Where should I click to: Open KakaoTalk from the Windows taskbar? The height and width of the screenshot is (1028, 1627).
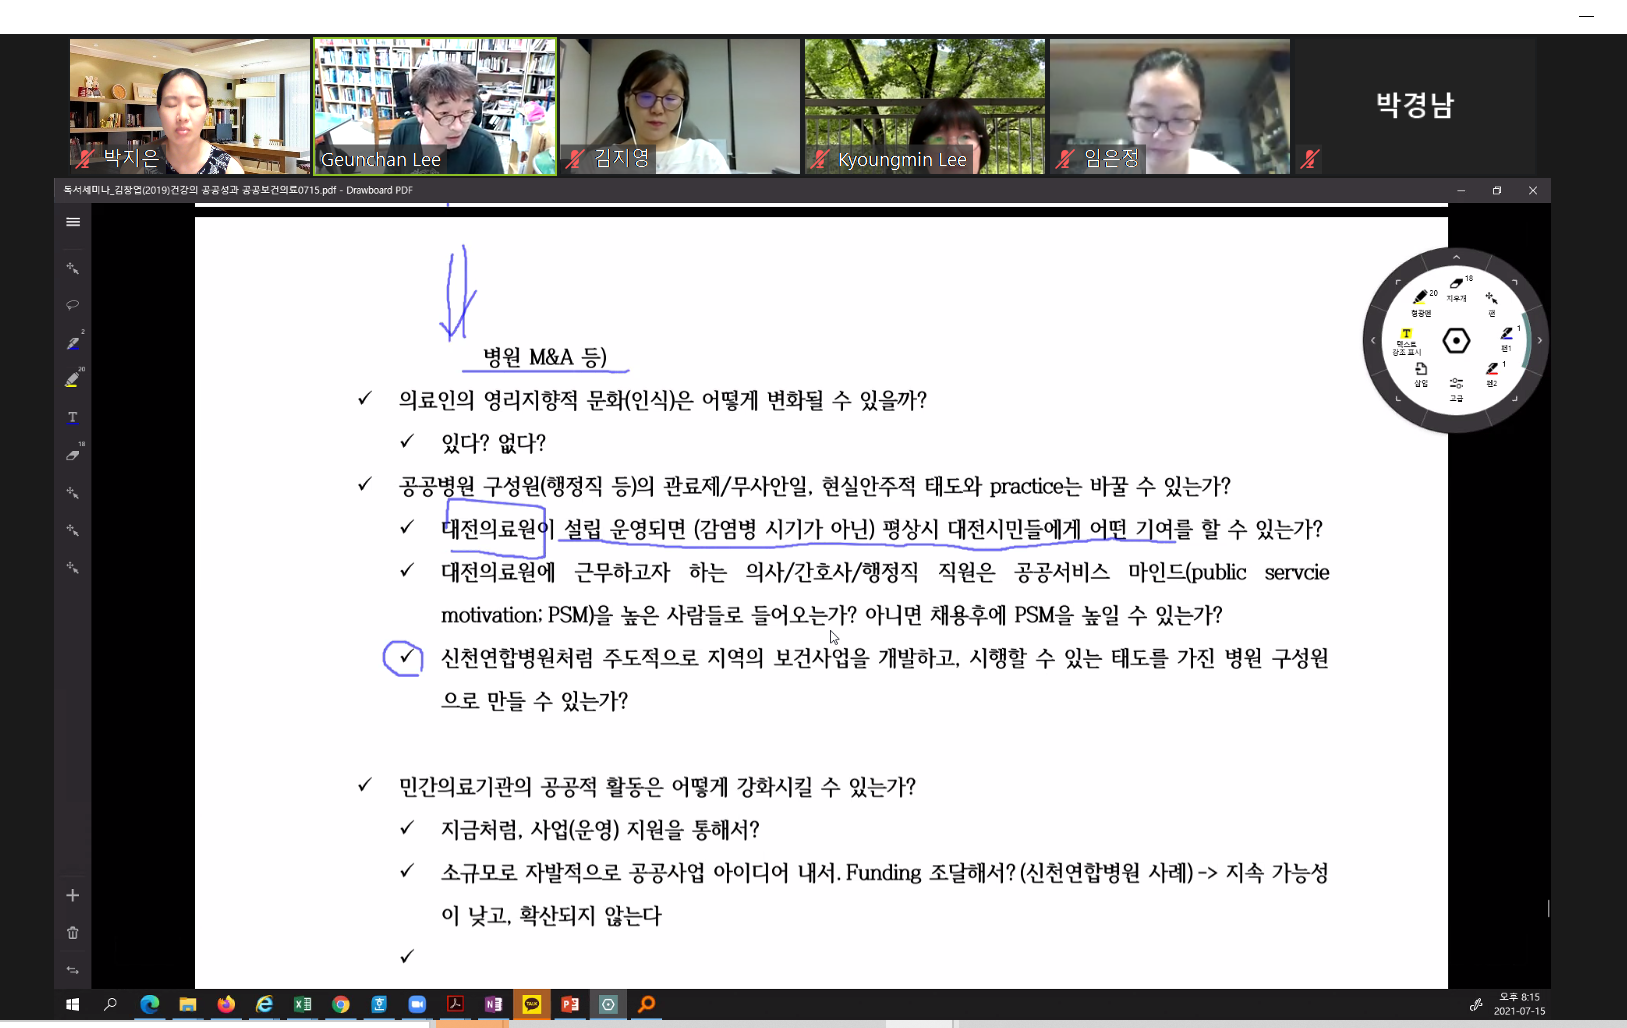click(532, 1004)
